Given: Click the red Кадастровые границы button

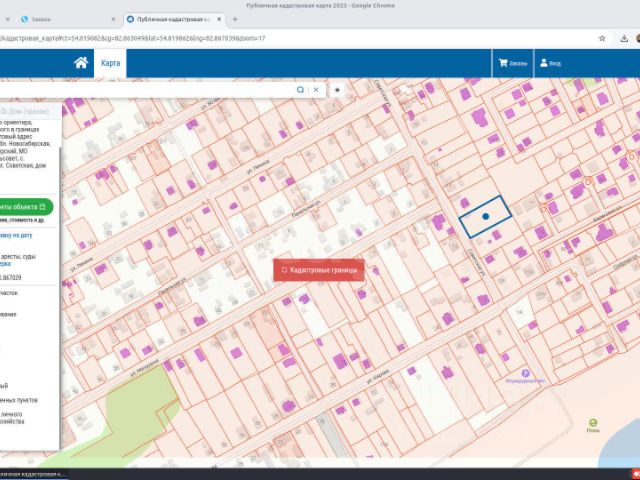Looking at the screenshot, I should pyautogui.click(x=319, y=270).
